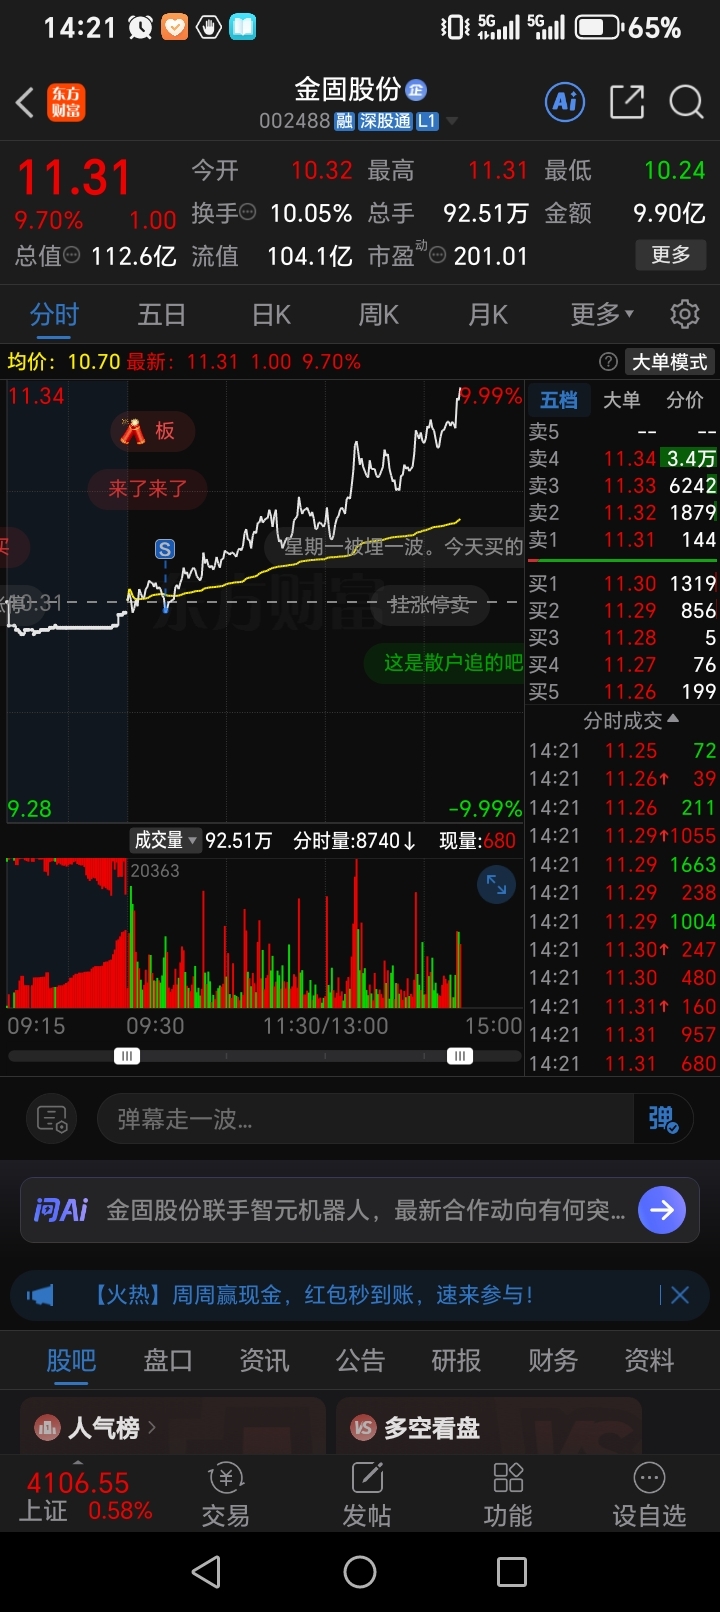Tap the back arrow icon
The width and height of the screenshot is (720, 1612).
tap(26, 102)
